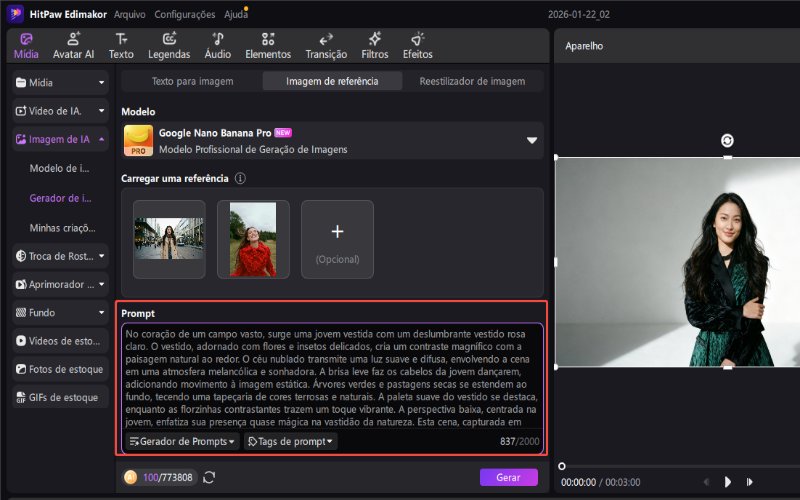Click the AI credits coin icon
The height and width of the screenshot is (500, 800).
tap(130, 477)
